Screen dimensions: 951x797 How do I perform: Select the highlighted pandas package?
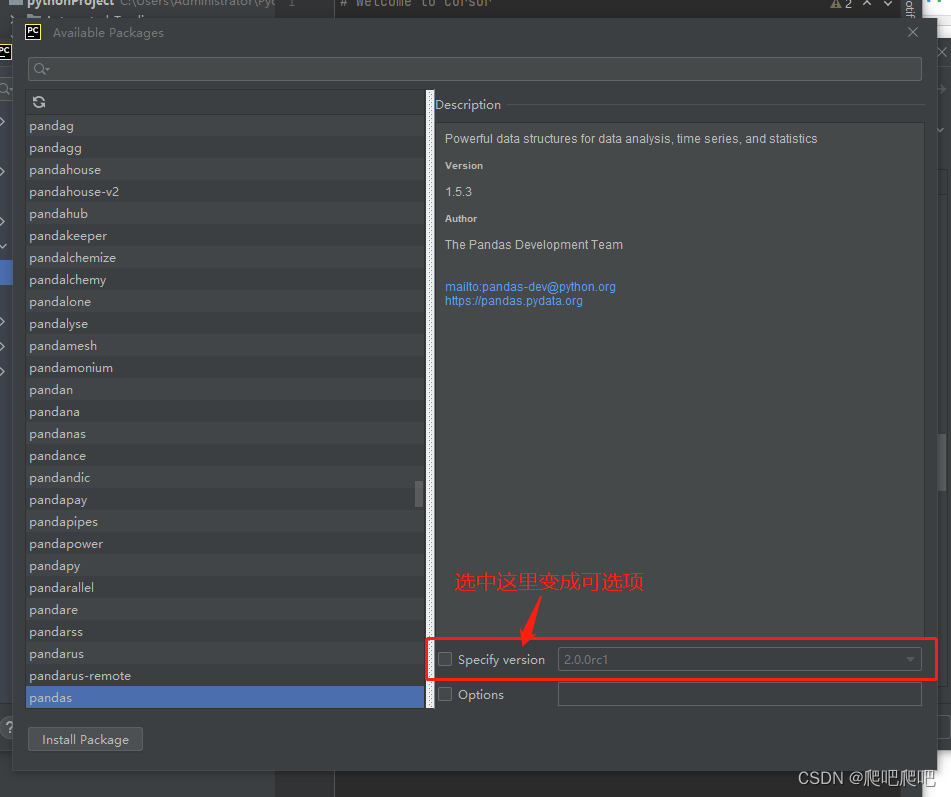click(225, 698)
